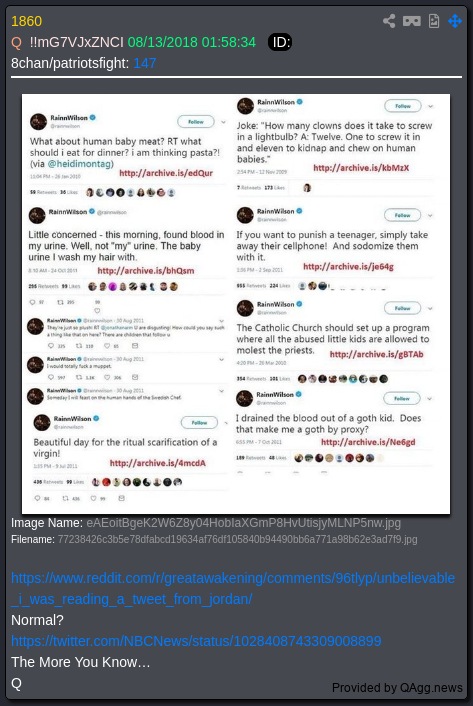
Task: Click the image file icon
Action: [x=434, y=21]
